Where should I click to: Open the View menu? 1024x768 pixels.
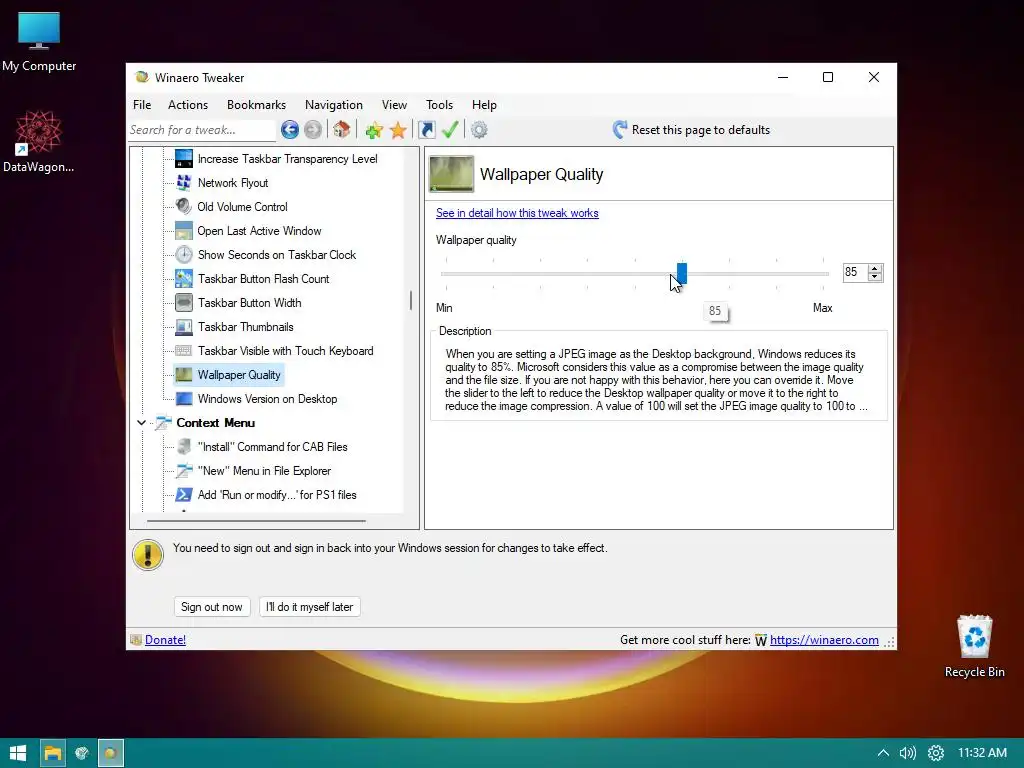tap(394, 104)
